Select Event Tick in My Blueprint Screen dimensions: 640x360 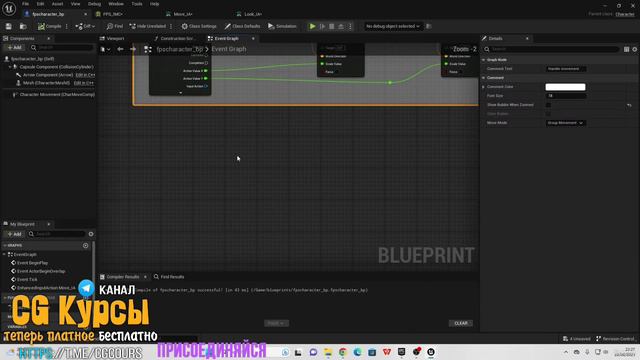click(27, 280)
